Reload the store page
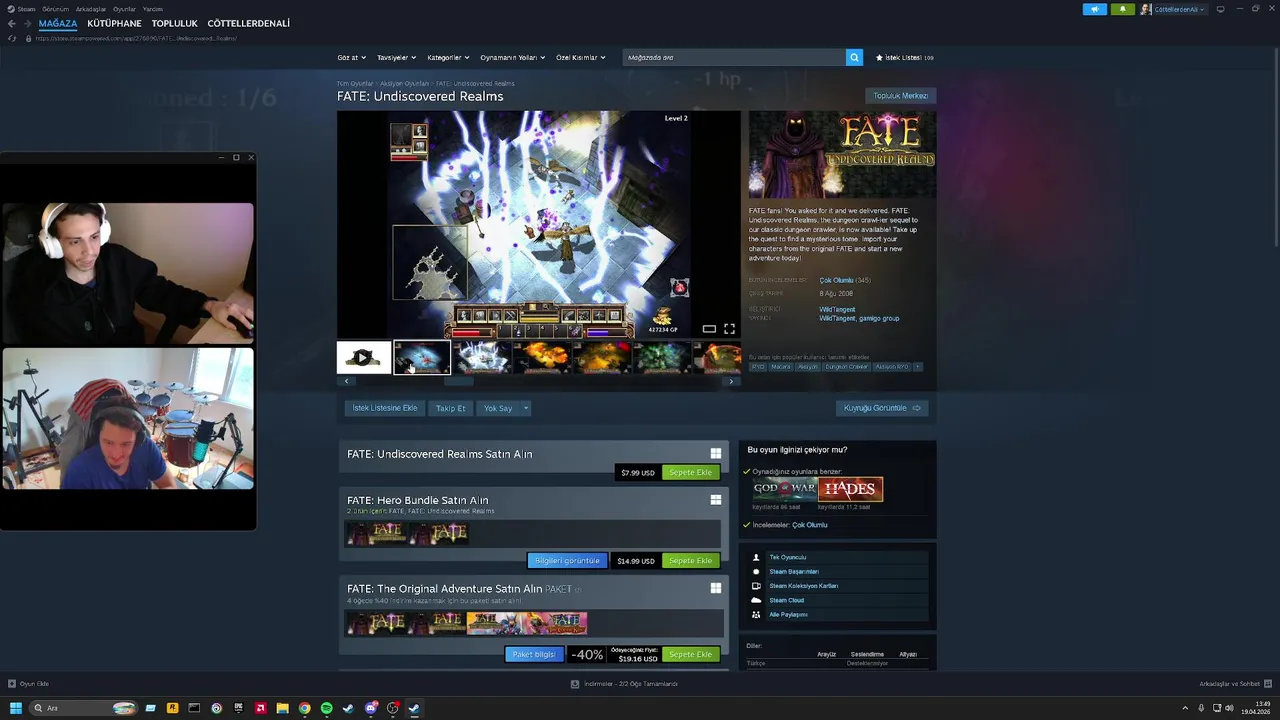This screenshot has height=720, width=1280. (12, 38)
